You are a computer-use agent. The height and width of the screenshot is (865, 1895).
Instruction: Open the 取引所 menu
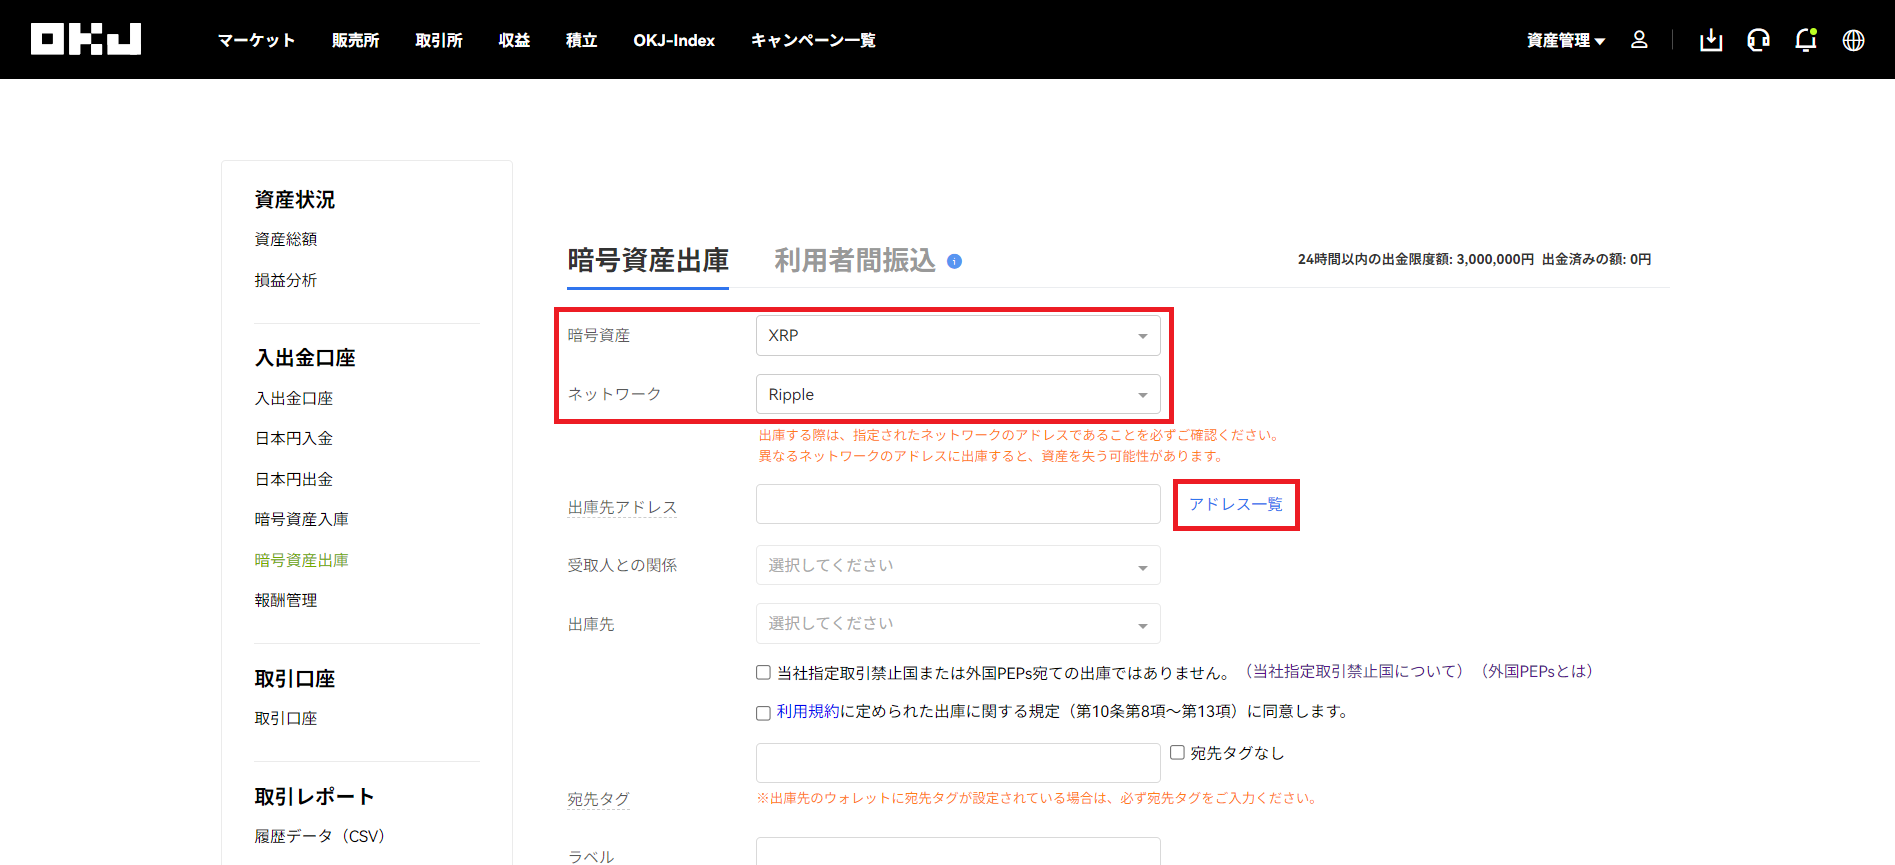click(x=439, y=40)
